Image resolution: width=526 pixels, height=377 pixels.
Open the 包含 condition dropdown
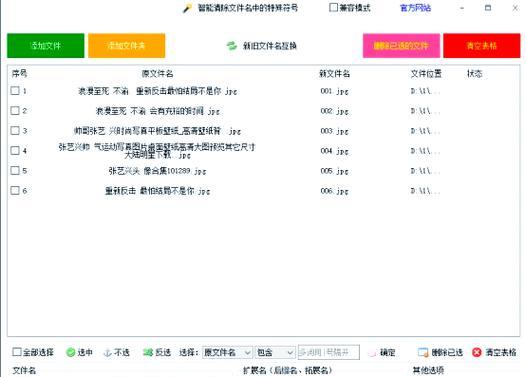(x=275, y=353)
